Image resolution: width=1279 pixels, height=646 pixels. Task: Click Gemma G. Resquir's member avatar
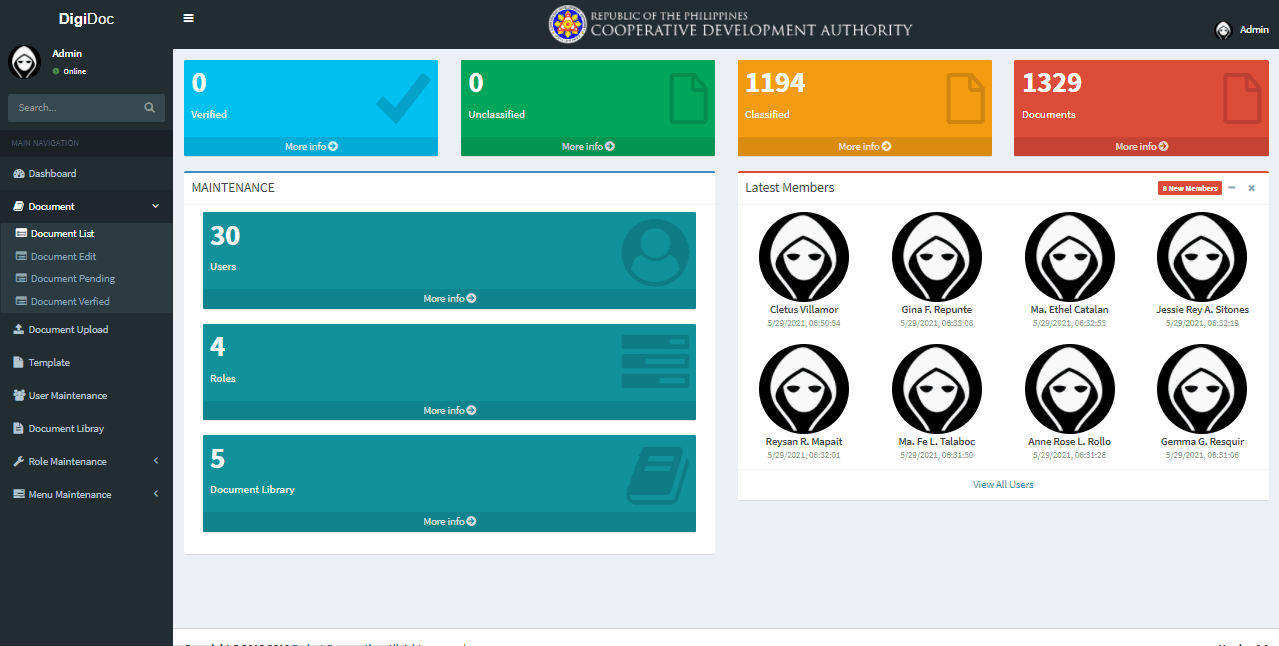(1202, 389)
